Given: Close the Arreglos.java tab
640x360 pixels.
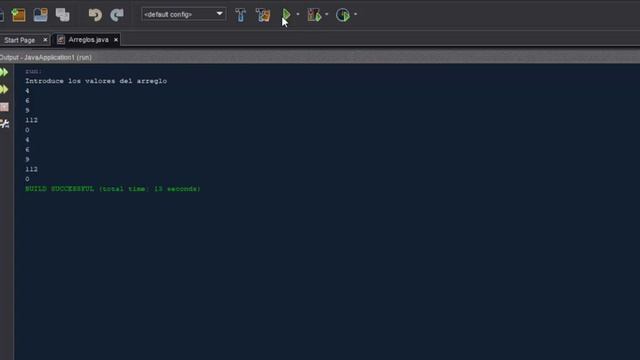Looking at the screenshot, I should click(116, 40).
